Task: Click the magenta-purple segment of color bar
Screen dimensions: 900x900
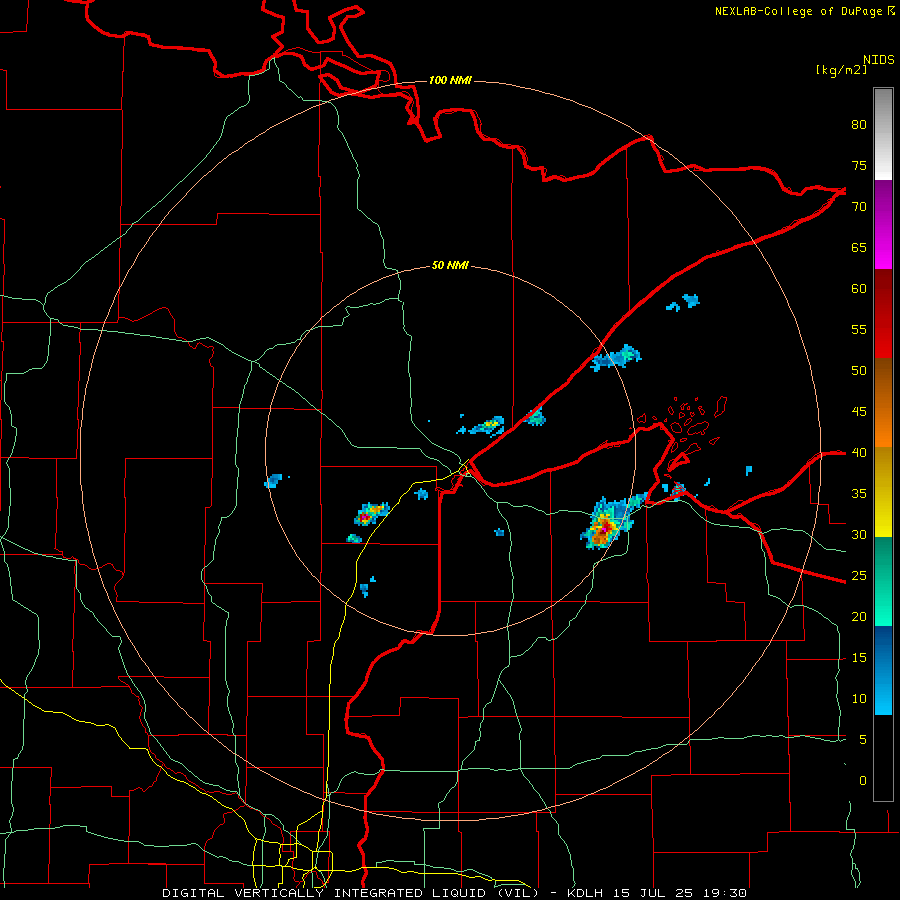Action: 883,224
